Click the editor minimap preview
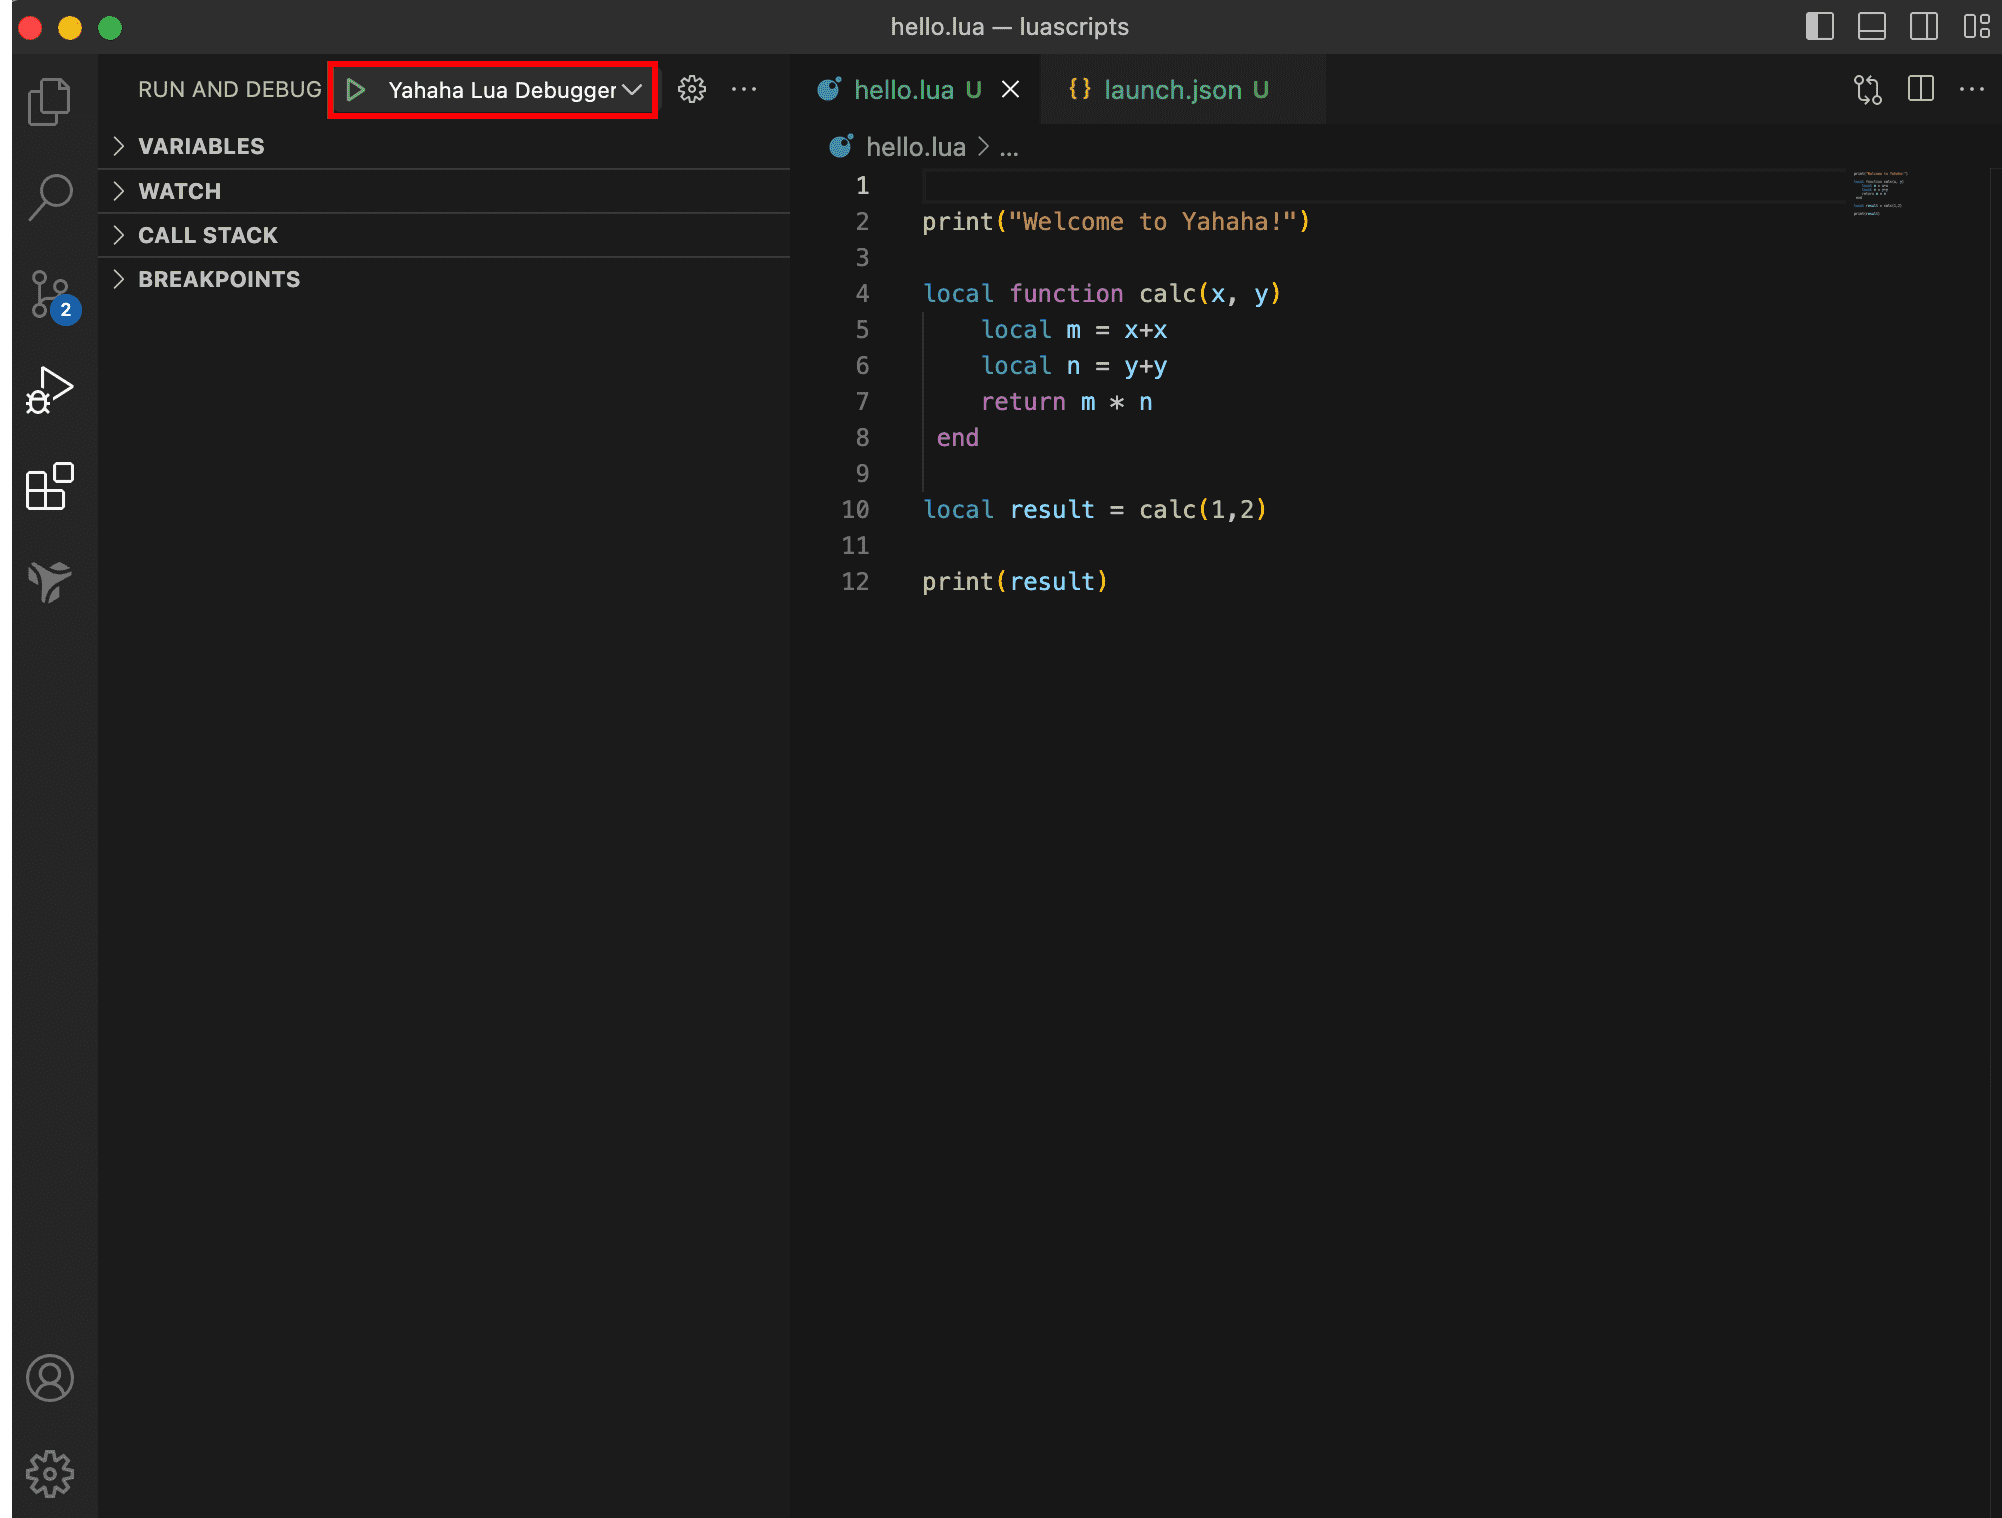 coord(1880,195)
